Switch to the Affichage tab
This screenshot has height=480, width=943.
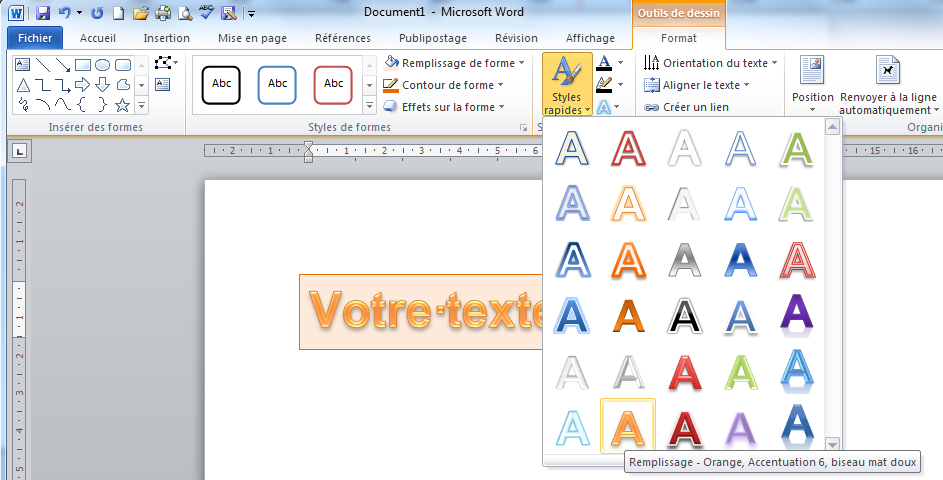coord(591,38)
